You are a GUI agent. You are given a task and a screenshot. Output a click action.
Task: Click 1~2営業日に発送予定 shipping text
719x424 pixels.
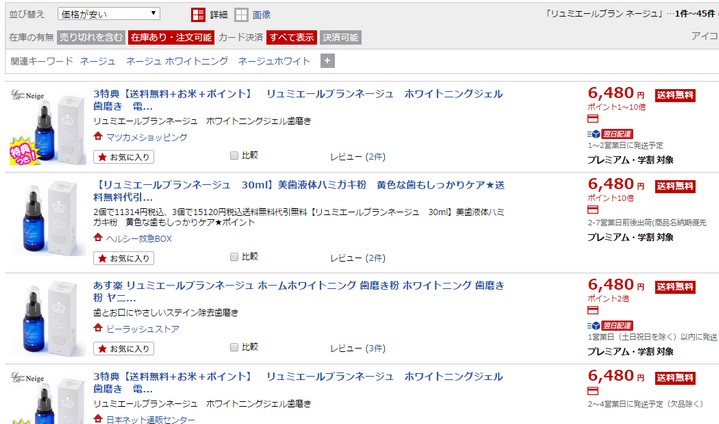pyautogui.click(x=625, y=145)
